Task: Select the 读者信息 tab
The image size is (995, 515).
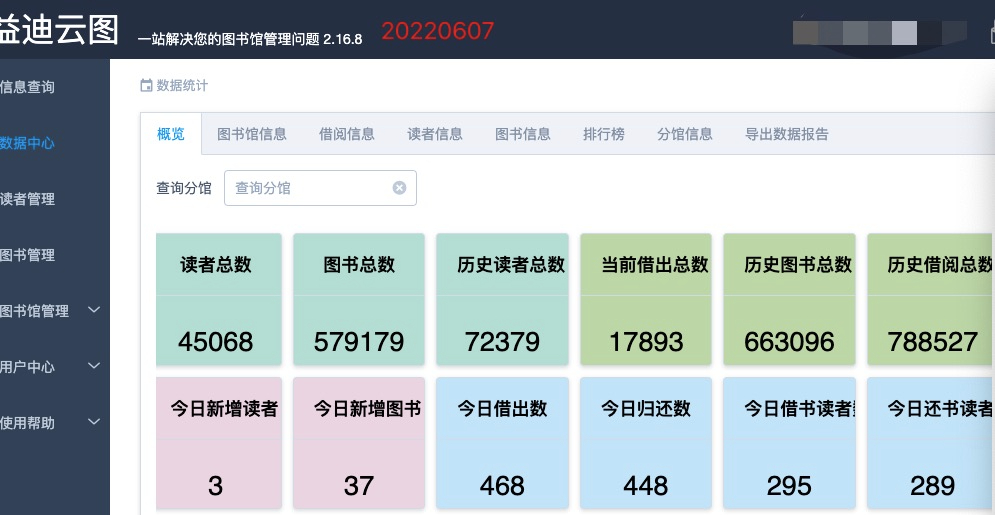Action: 435,134
